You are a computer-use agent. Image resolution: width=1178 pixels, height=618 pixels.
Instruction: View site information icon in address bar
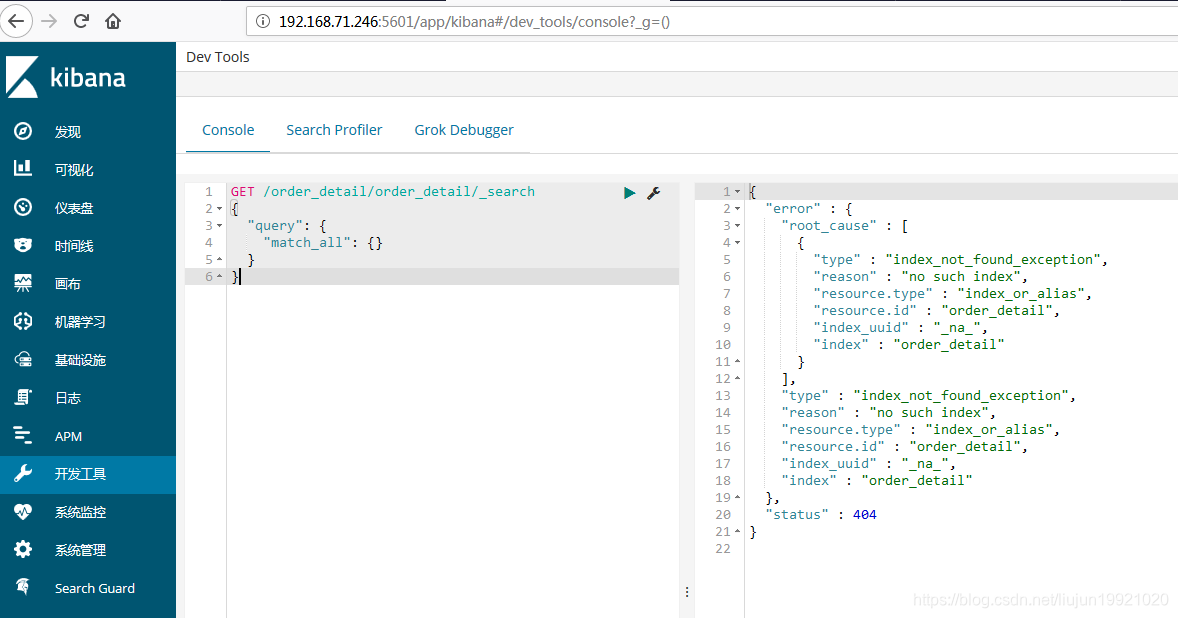[263, 22]
